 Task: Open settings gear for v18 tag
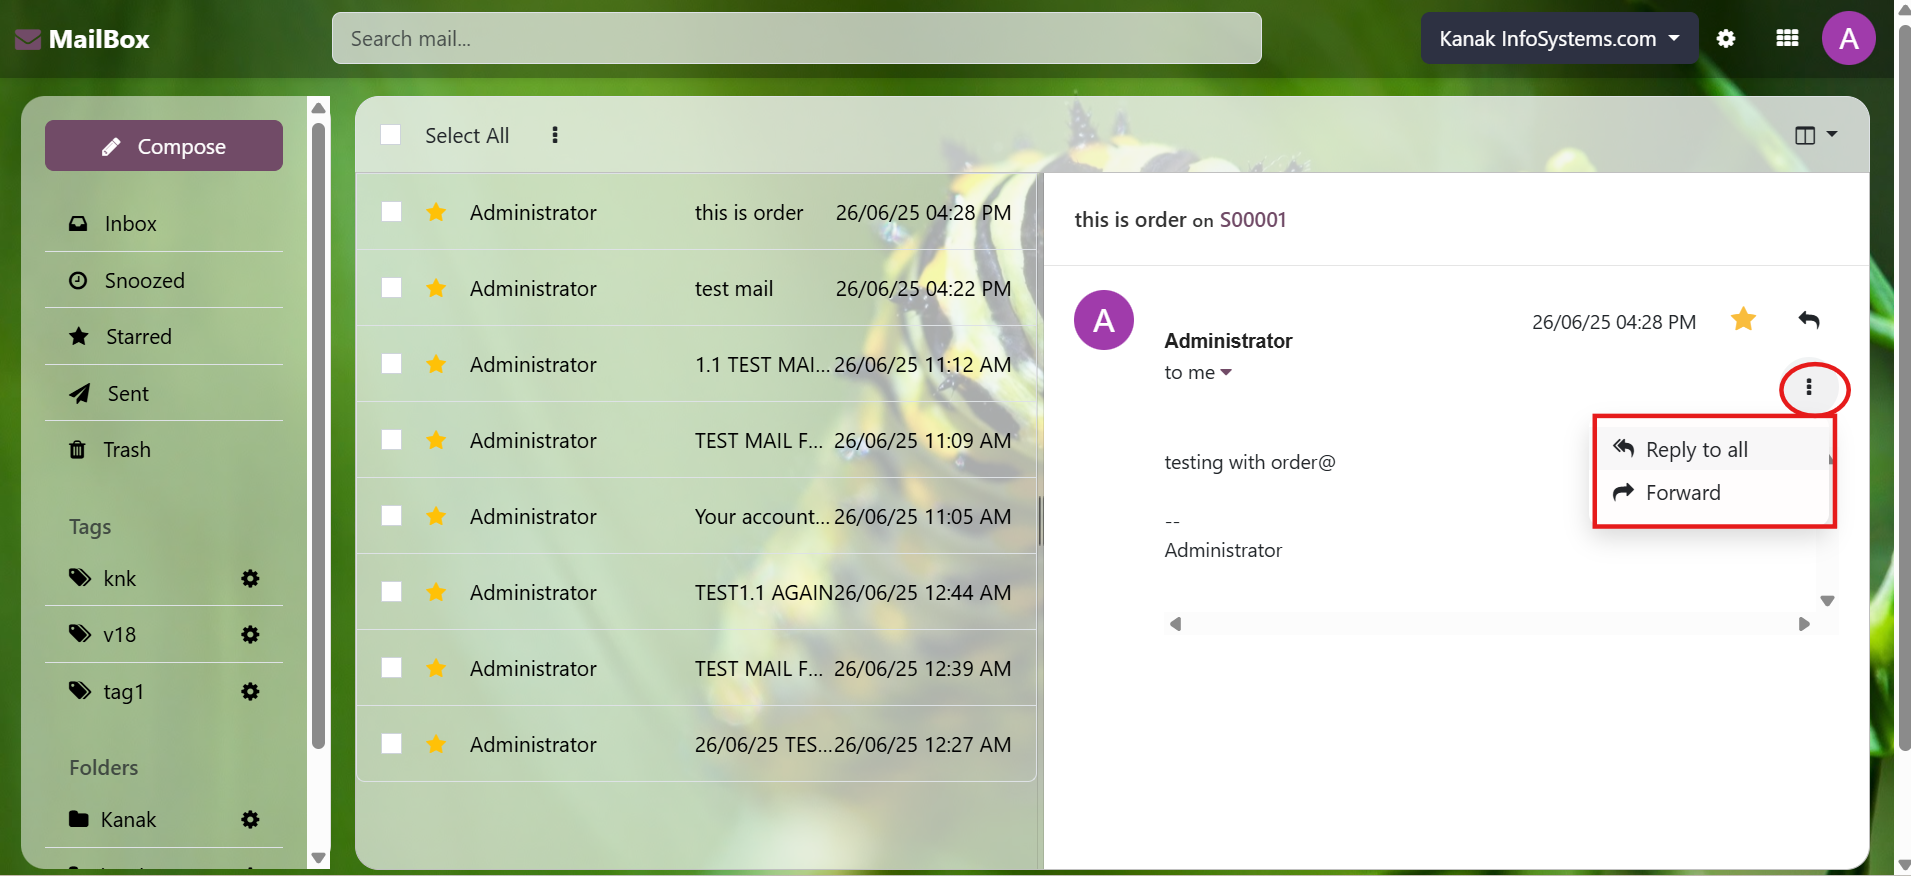[x=250, y=635]
